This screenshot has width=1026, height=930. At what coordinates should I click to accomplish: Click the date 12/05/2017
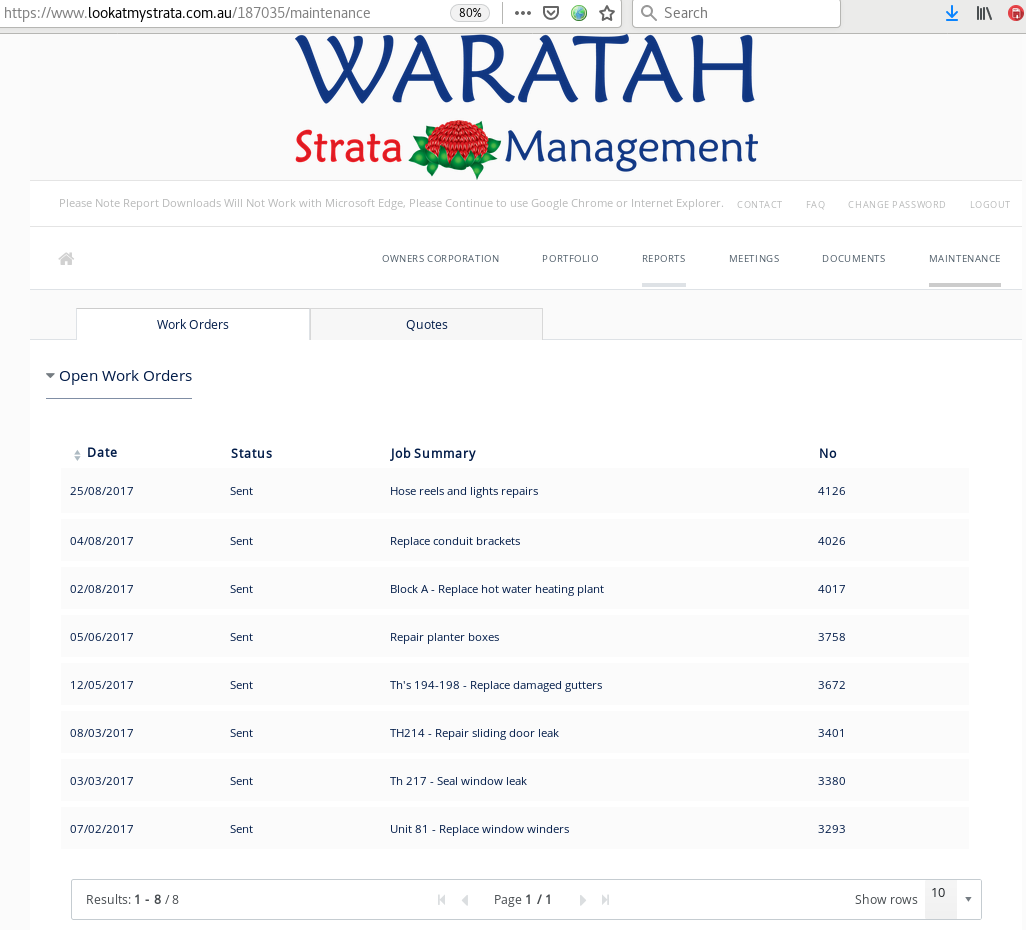pos(101,685)
